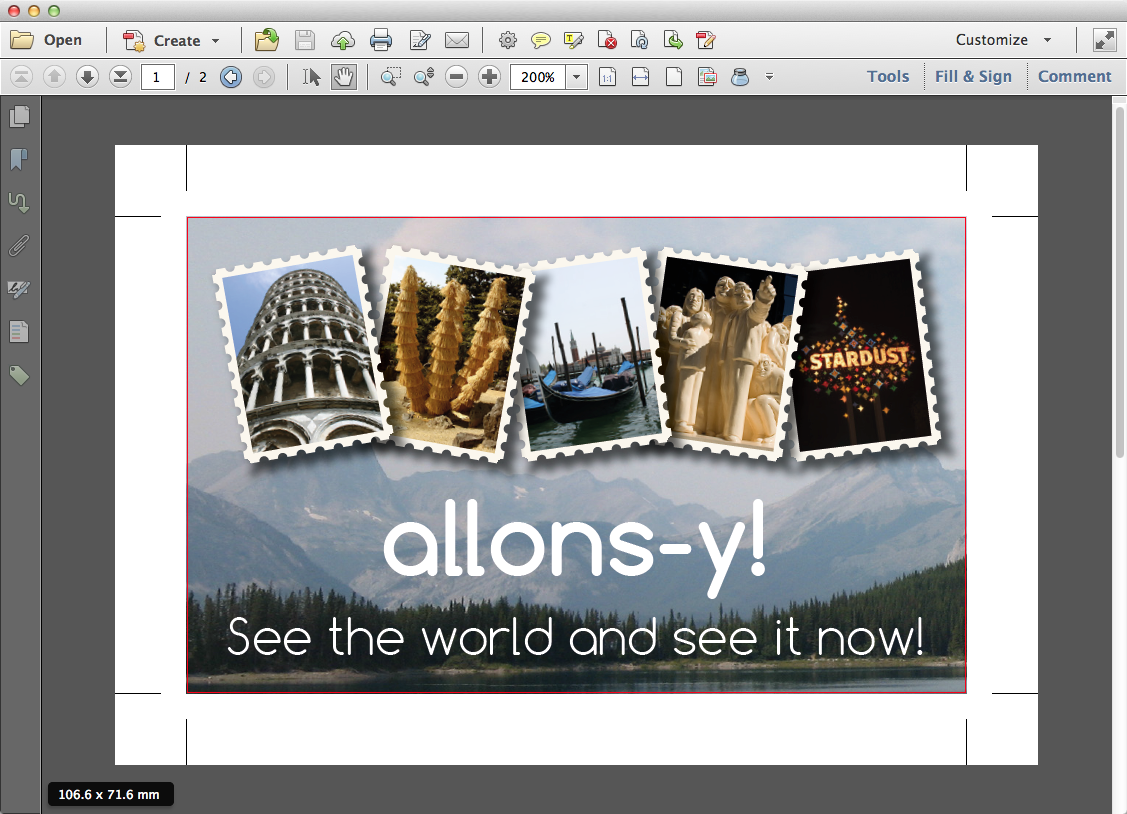The width and height of the screenshot is (1127, 814).
Task: Select the dynamic zoom tool
Action: pyautogui.click(x=424, y=77)
